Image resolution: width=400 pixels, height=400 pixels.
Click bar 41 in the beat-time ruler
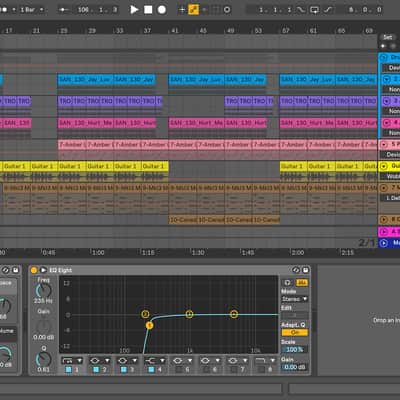tap(175, 31)
